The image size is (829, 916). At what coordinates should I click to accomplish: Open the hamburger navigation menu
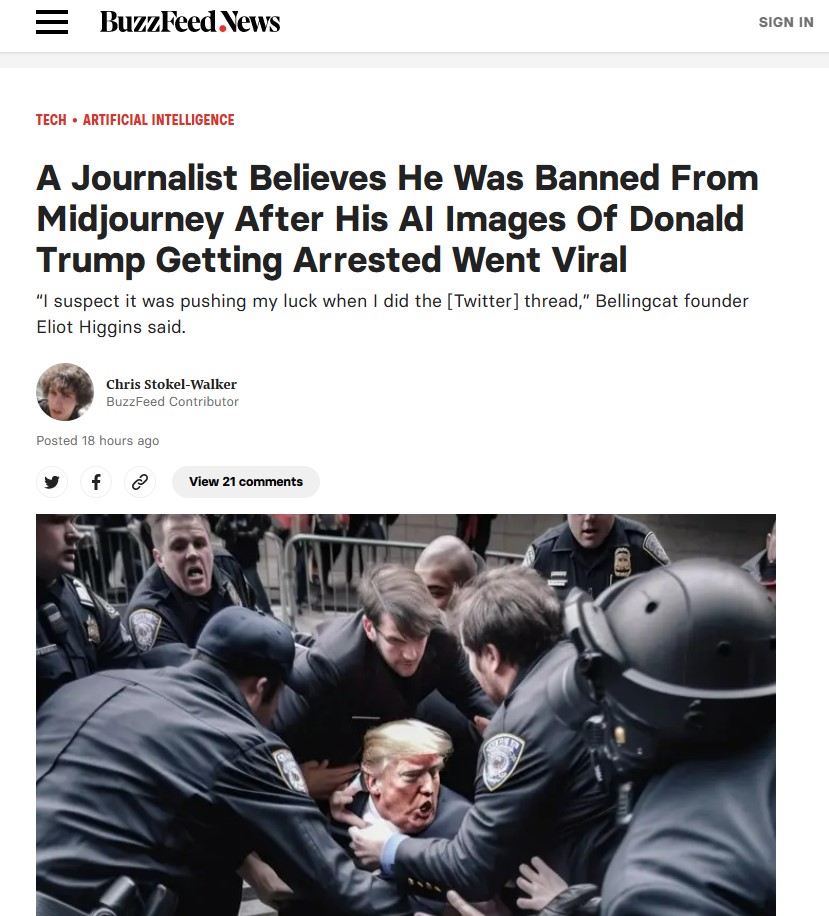point(52,22)
